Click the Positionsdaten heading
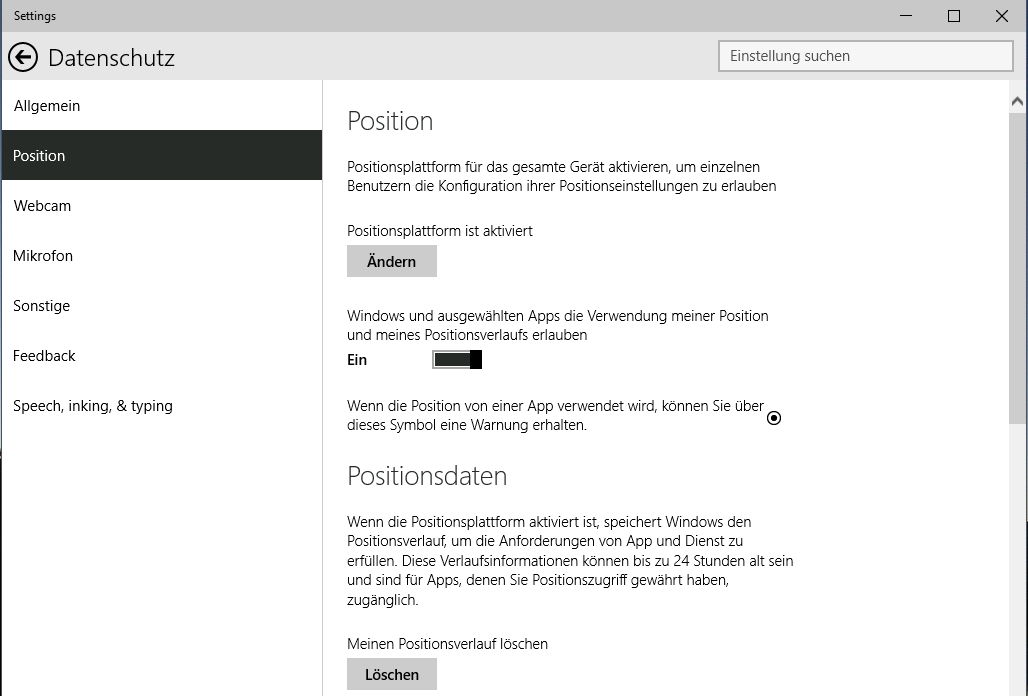Viewport: 1028px width, 696px height. 427,476
